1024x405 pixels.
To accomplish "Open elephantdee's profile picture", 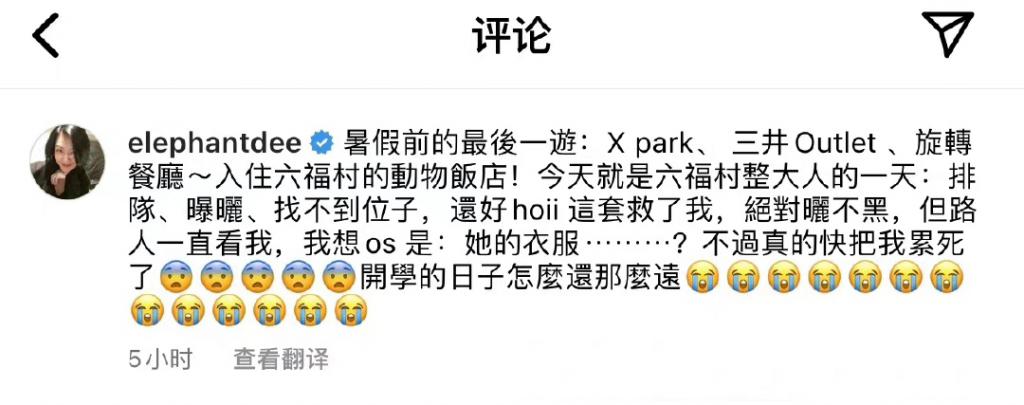I will click(67, 161).
